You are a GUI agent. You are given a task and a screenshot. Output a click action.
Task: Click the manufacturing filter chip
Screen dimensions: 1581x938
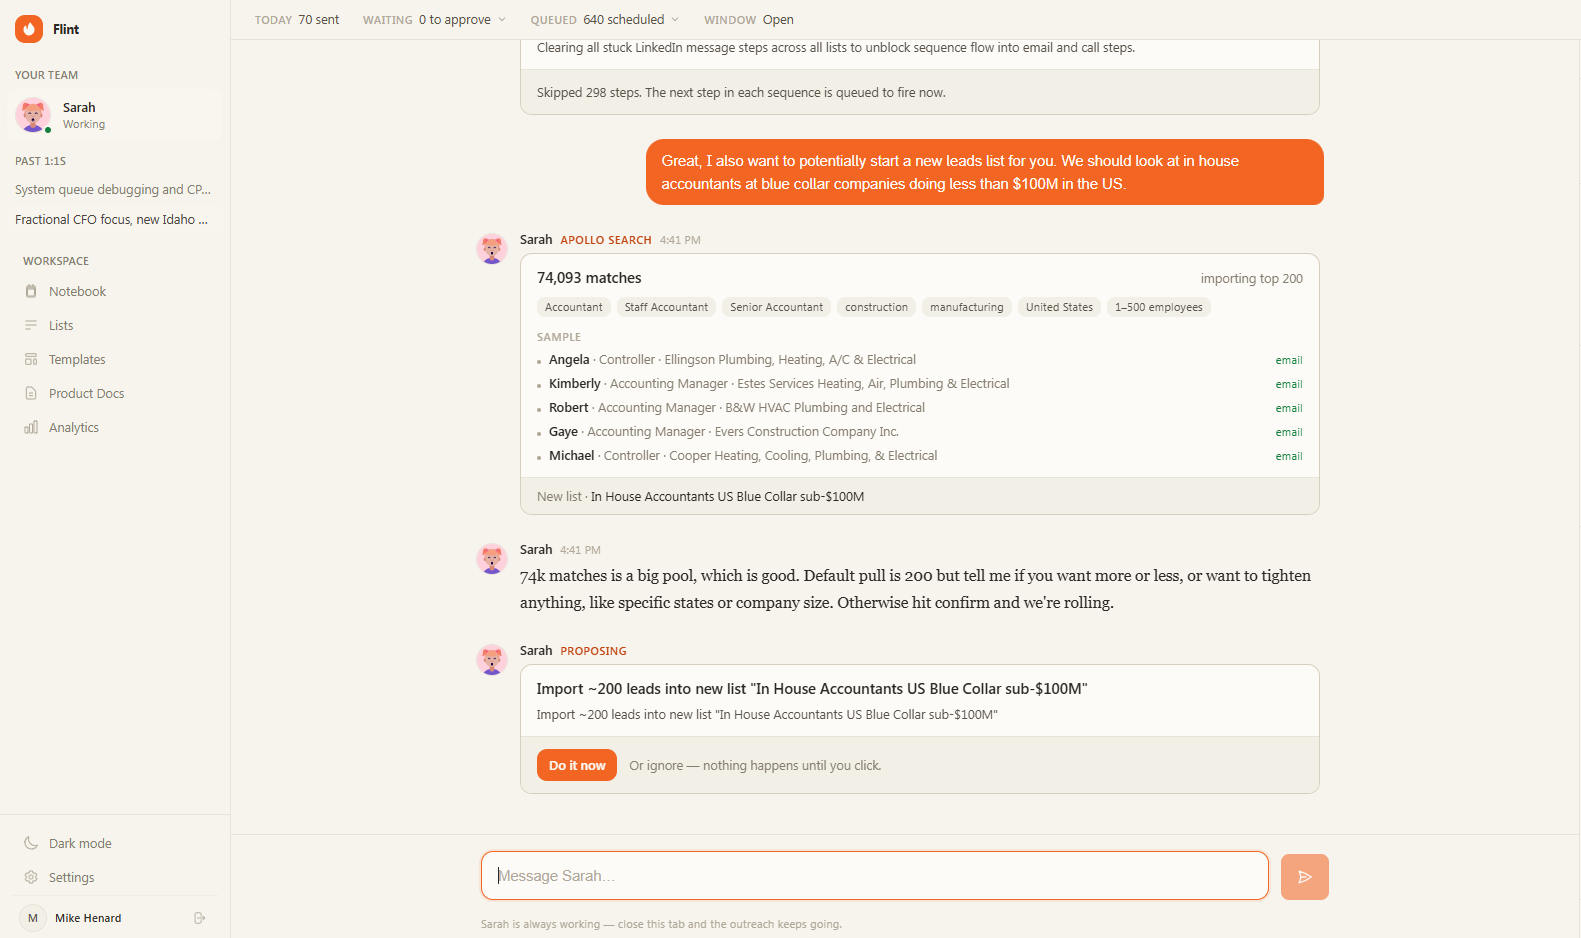click(967, 307)
